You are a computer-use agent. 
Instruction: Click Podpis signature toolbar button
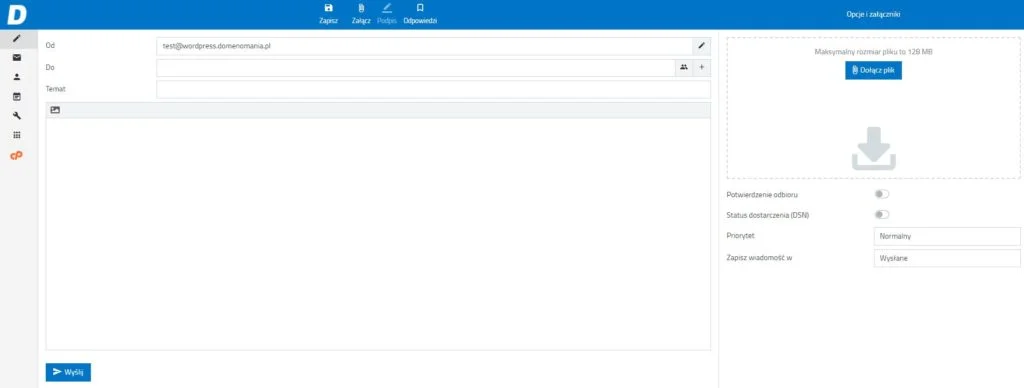[x=387, y=14]
